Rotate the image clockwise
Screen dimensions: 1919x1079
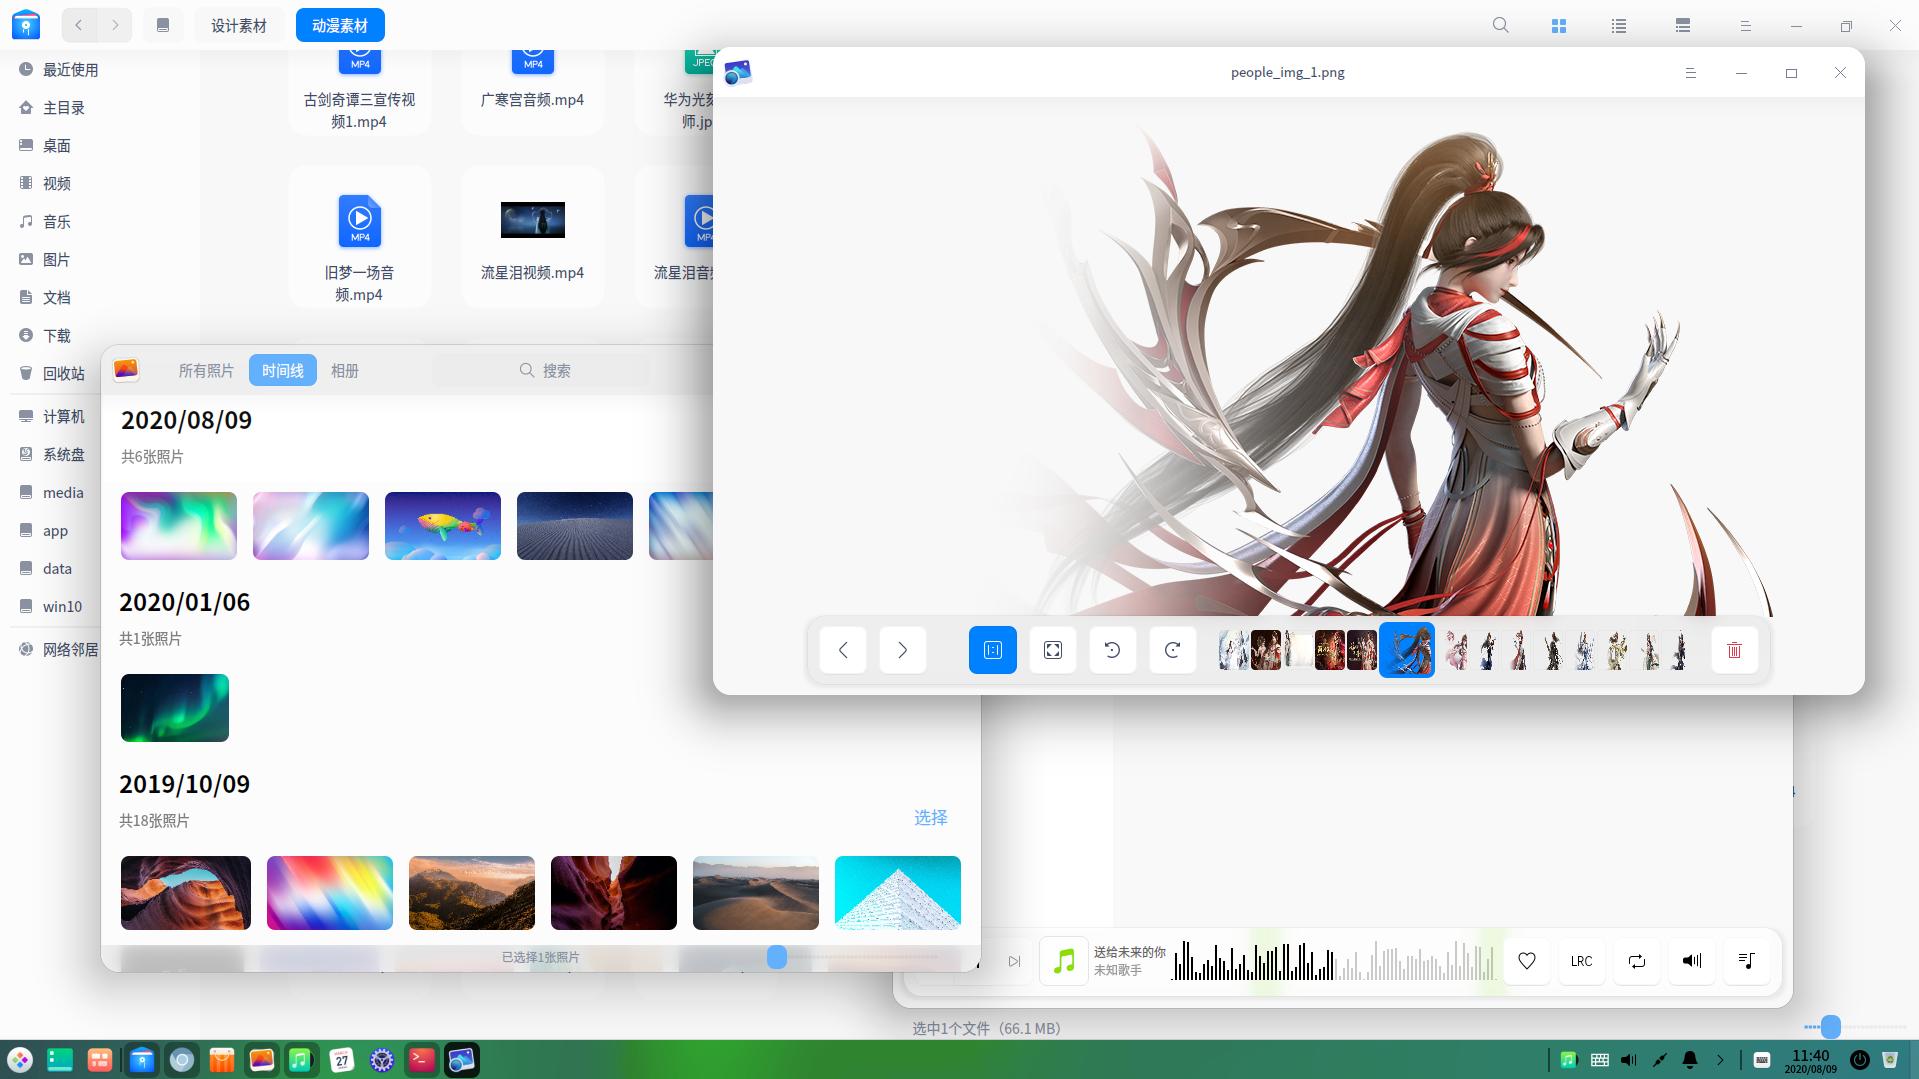click(x=1172, y=650)
